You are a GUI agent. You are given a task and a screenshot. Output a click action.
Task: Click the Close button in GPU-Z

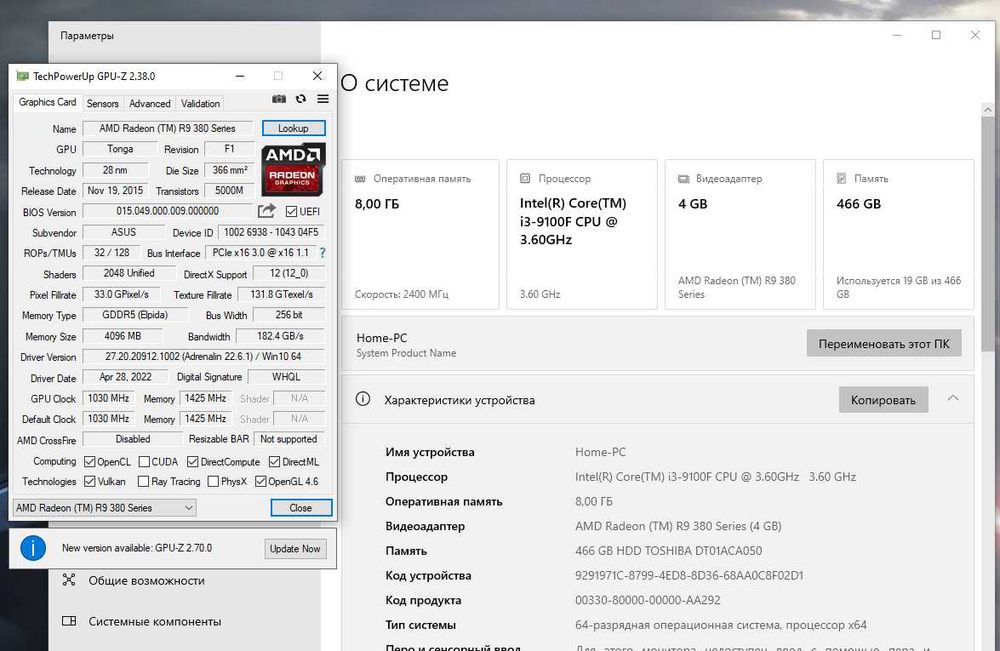301,508
